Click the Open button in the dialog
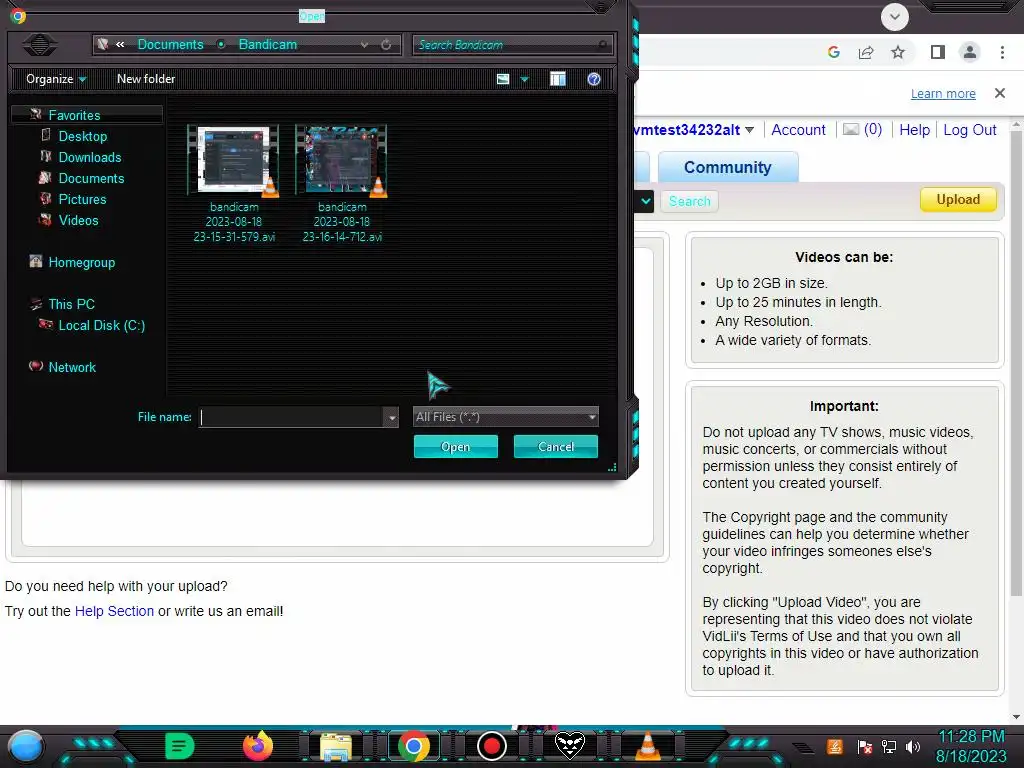Viewport: 1024px width, 768px height. pyautogui.click(x=456, y=447)
